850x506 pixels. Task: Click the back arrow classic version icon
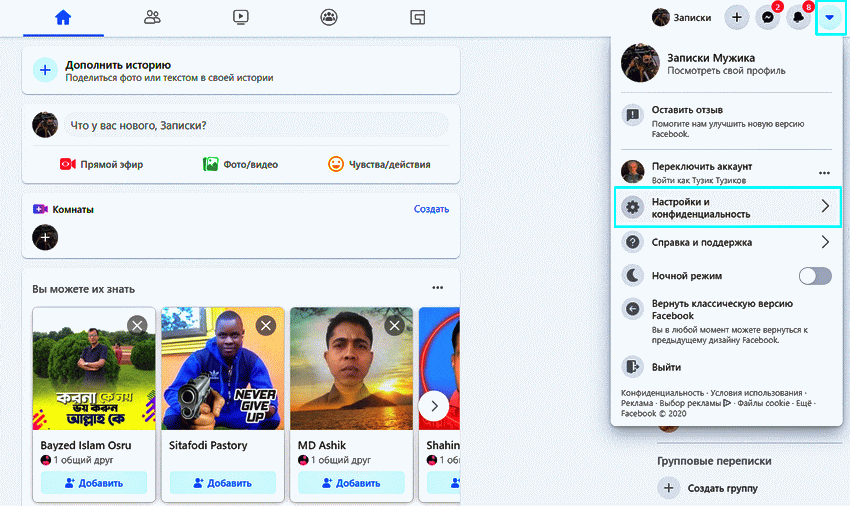[633, 309]
